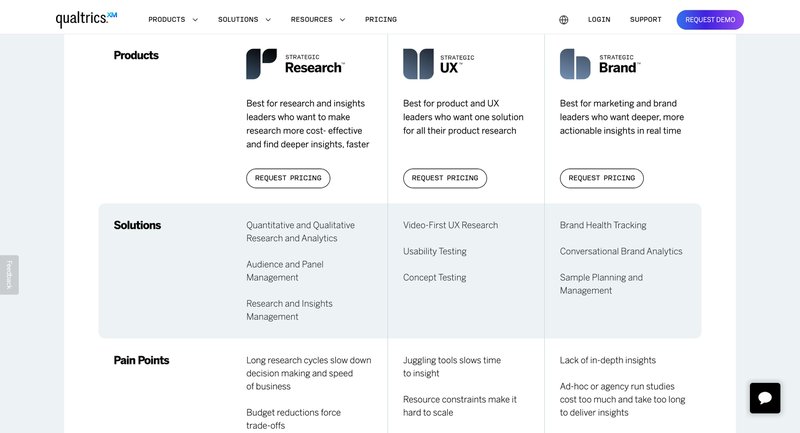Click the Strategic Brand product title
The height and width of the screenshot is (433, 800).
point(619,64)
